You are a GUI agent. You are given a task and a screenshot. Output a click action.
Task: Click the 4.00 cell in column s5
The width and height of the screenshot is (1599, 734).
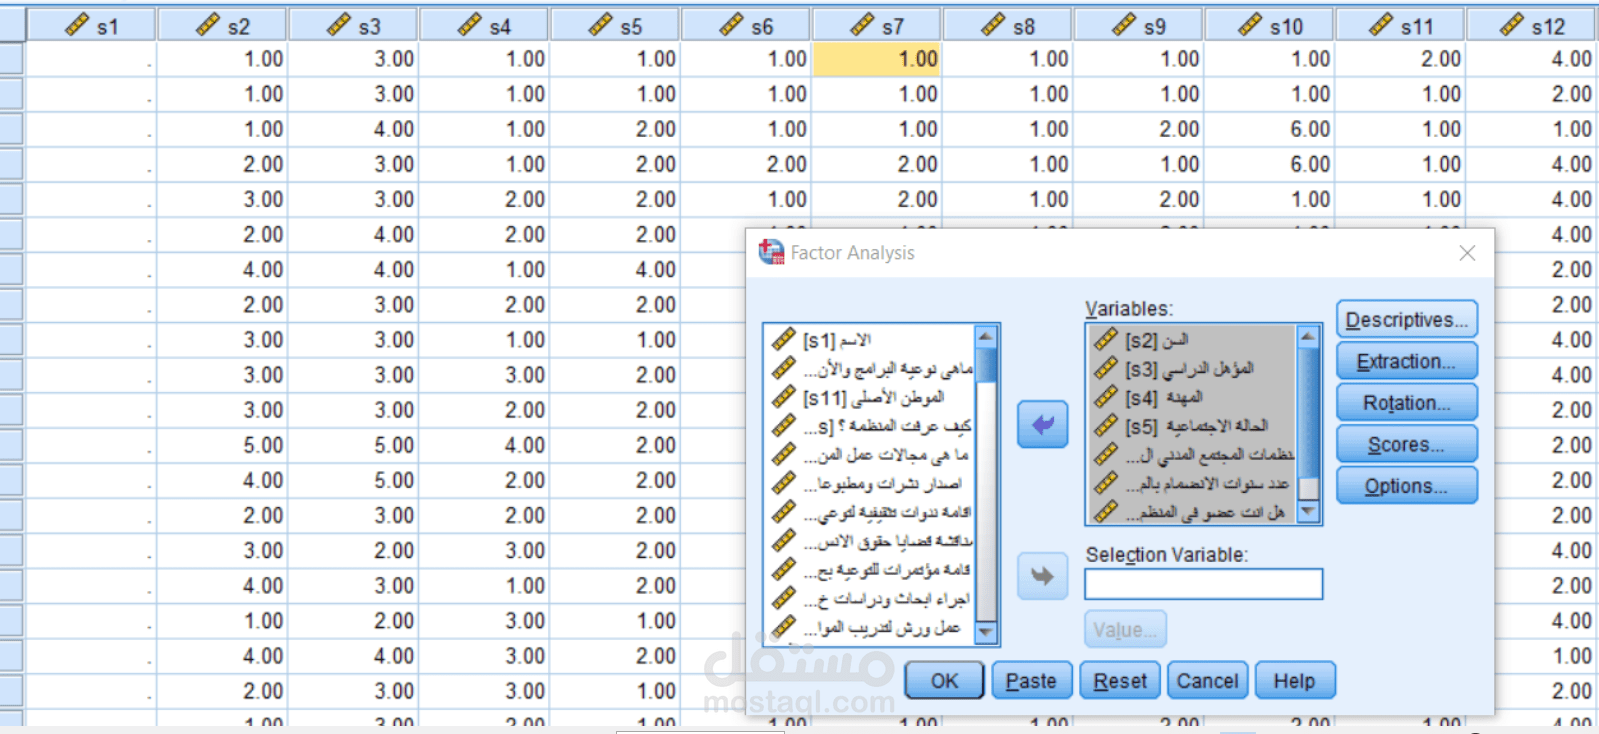point(615,270)
